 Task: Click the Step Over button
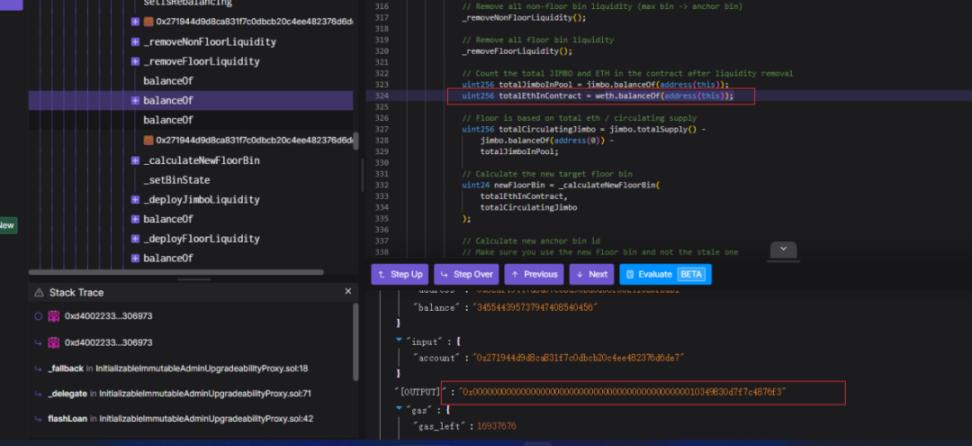pyautogui.click(x=468, y=274)
